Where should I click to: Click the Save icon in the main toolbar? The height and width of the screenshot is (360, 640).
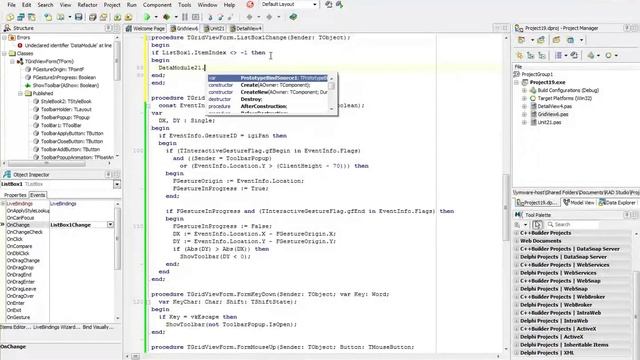coord(79,17)
